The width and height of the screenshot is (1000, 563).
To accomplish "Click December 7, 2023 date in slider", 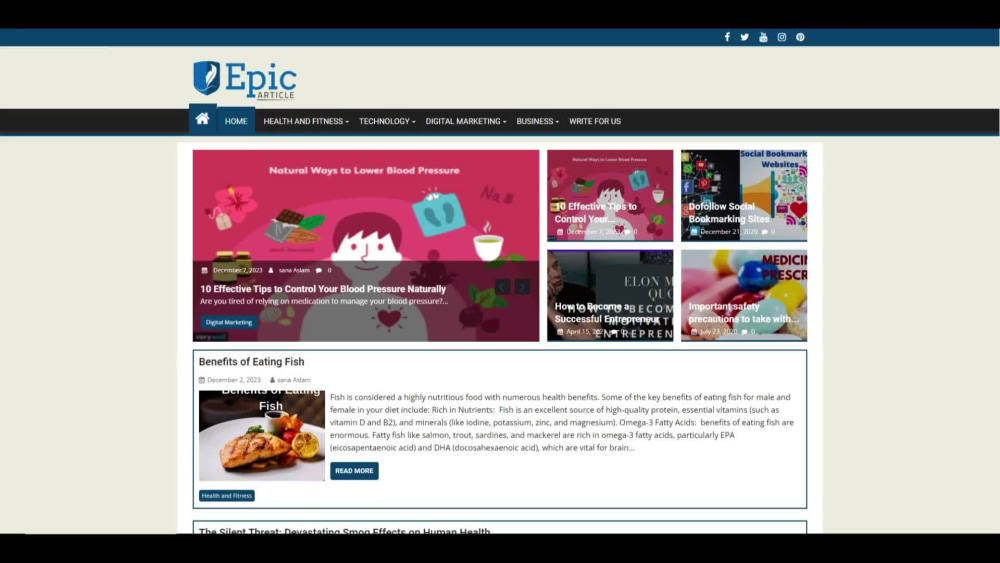I will click(x=237, y=270).
